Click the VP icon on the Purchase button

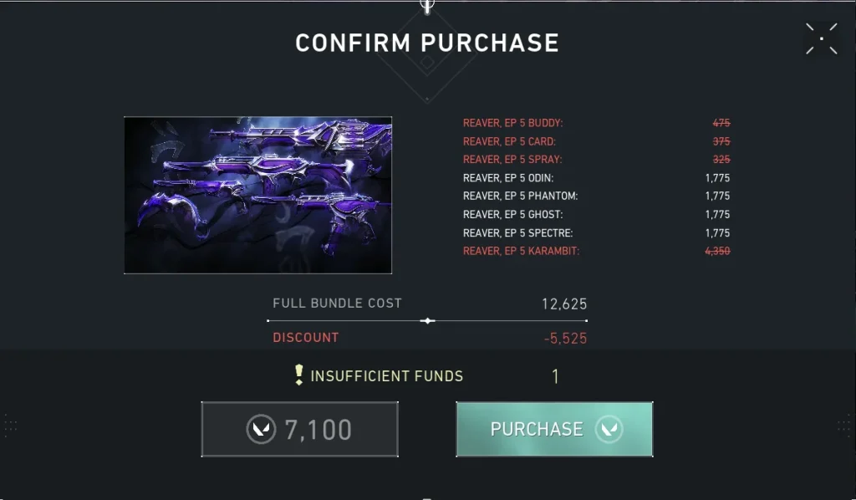pyautogui.click(x=608, y=430)
